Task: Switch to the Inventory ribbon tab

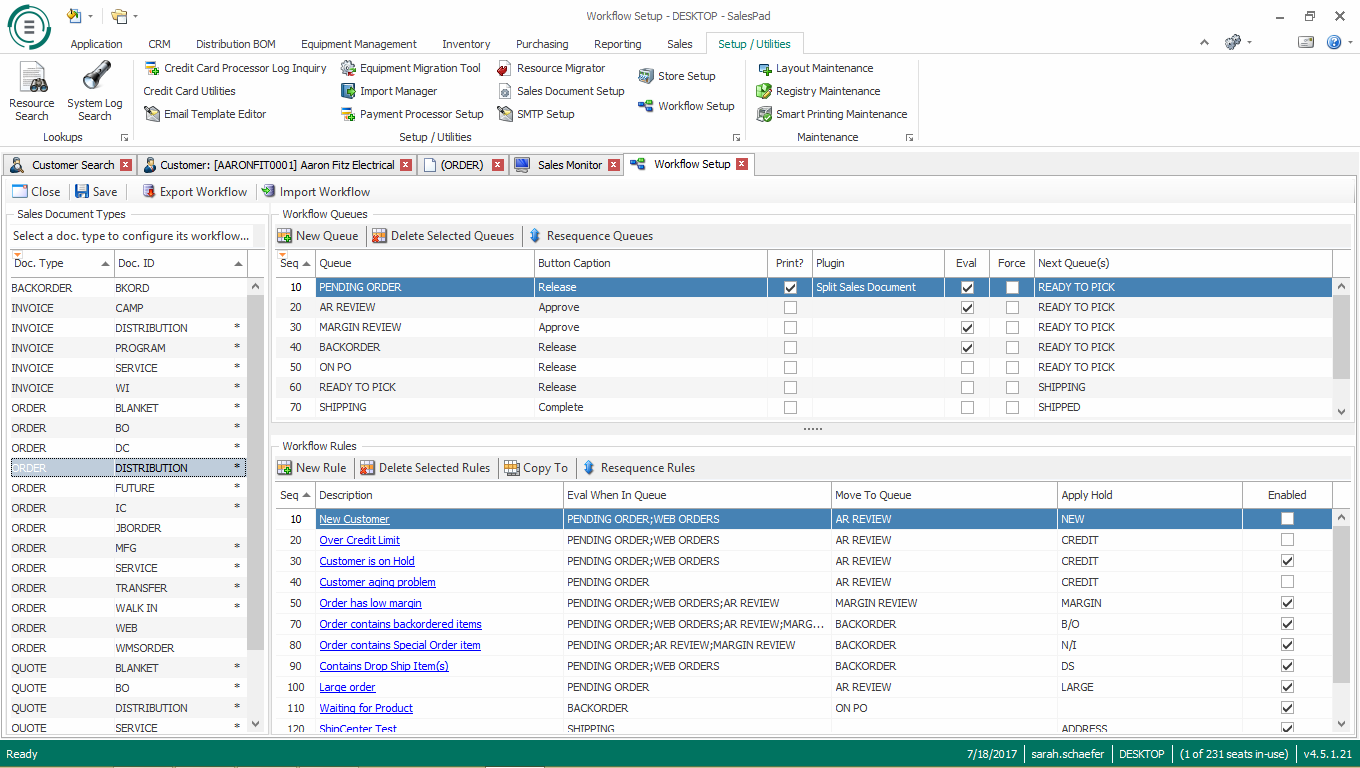Action: click(466, 44)
